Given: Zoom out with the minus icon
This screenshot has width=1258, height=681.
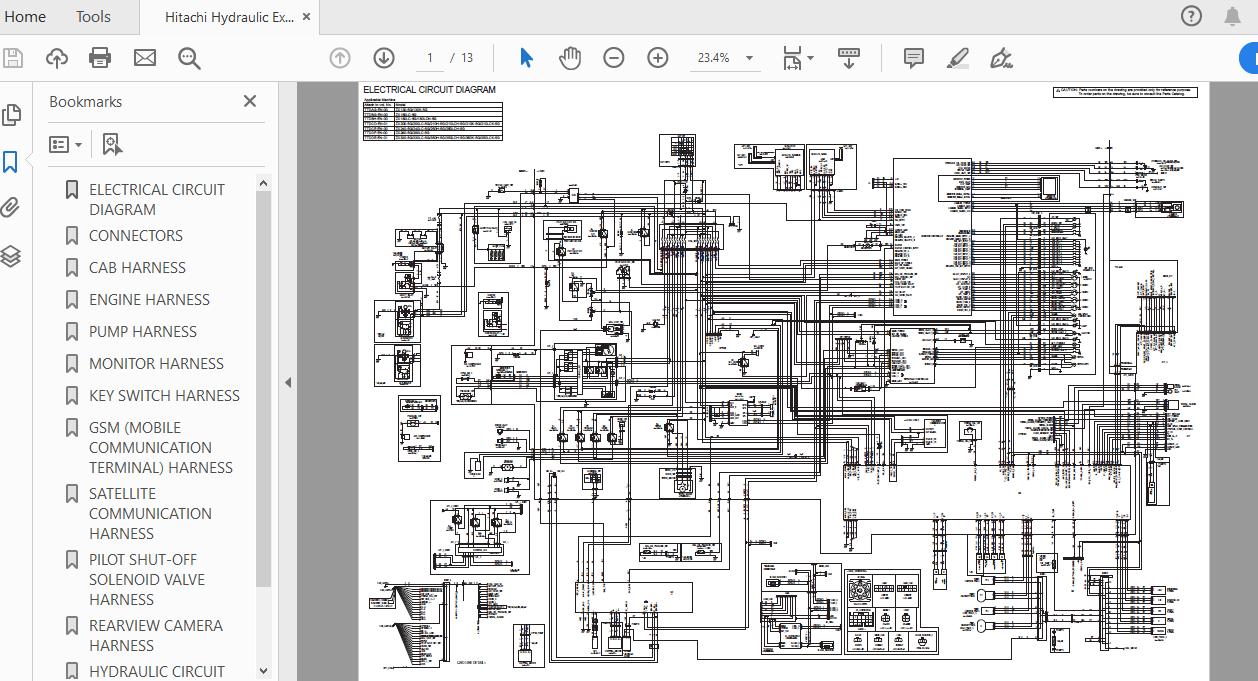Looking at the screenshot, I should [614, 58].
